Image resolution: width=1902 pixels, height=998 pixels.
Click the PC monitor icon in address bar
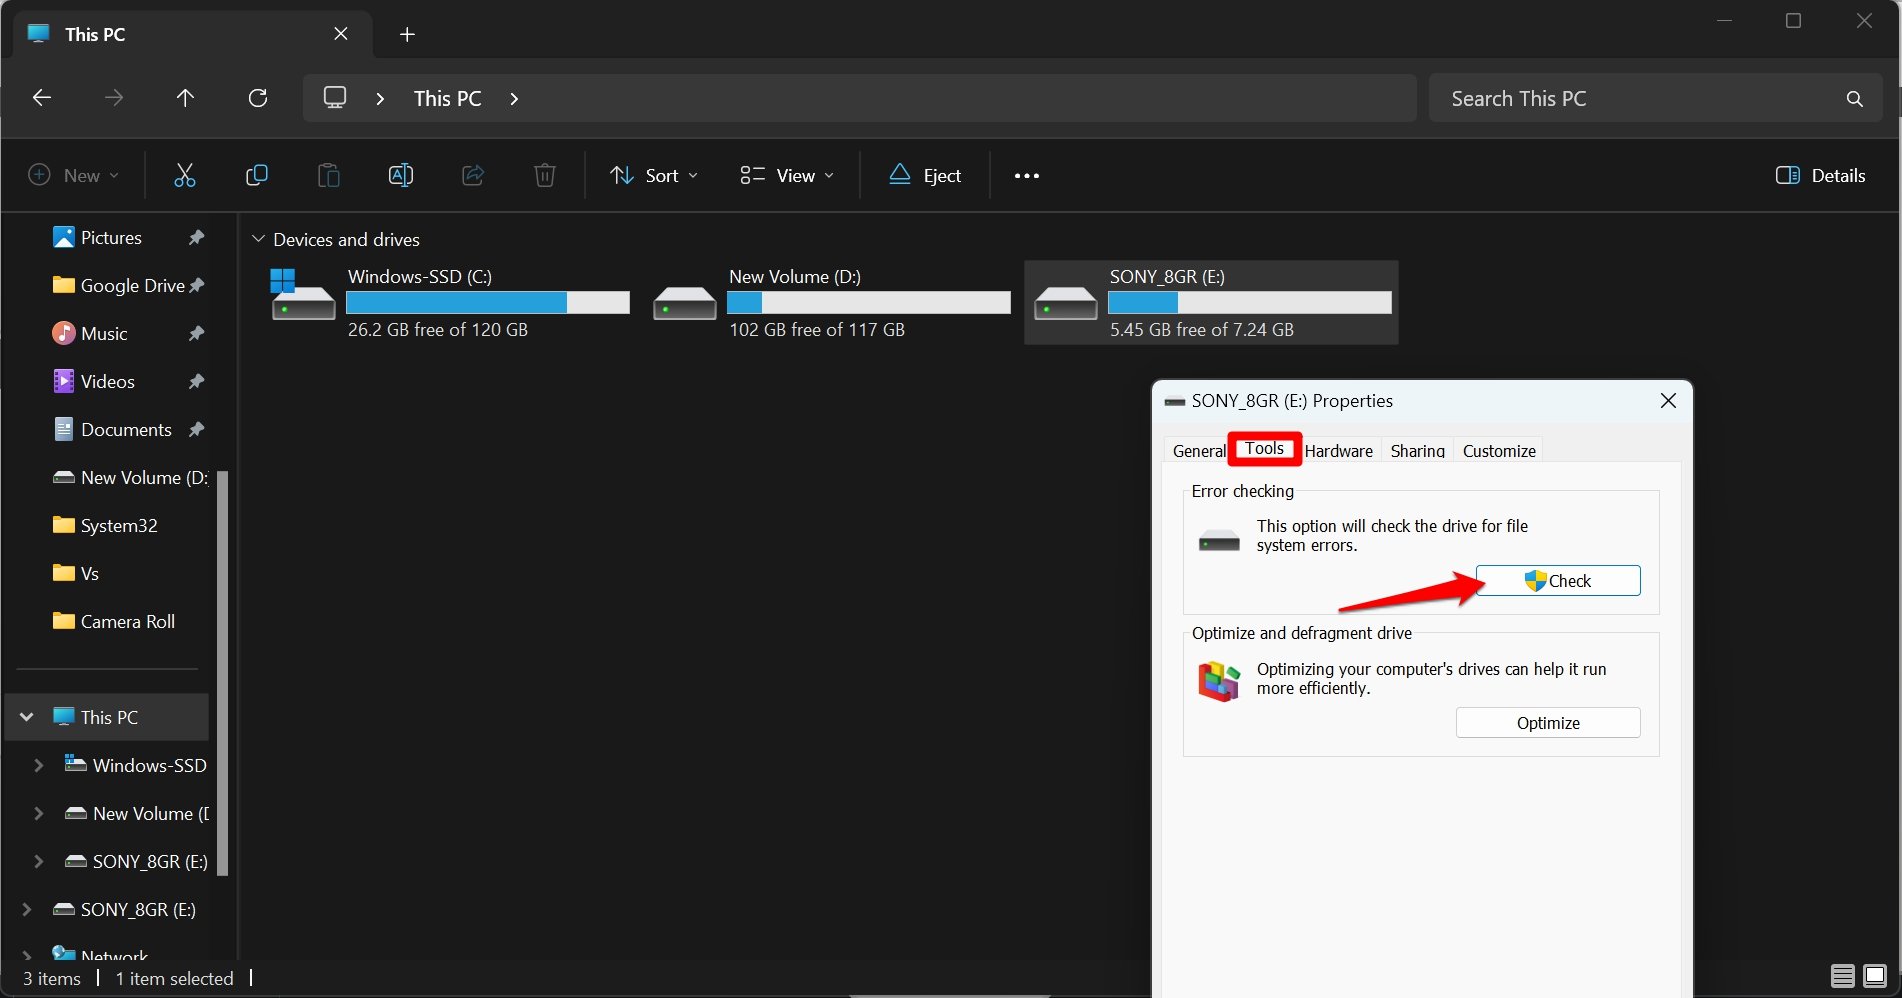335,98
